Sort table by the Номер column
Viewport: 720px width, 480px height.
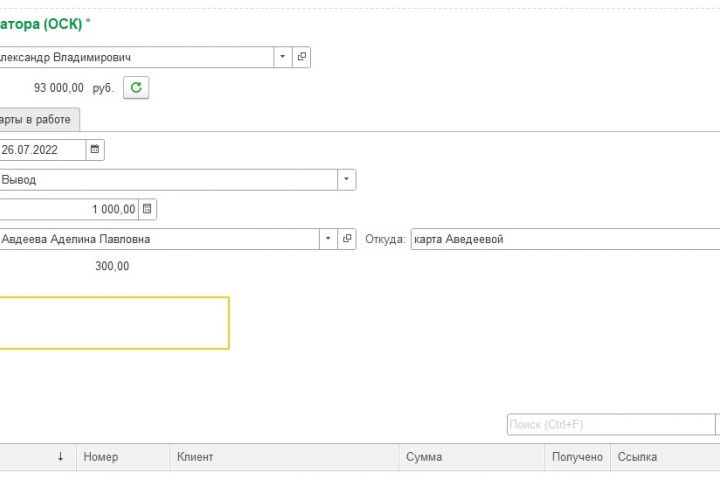tap(101, 457)
